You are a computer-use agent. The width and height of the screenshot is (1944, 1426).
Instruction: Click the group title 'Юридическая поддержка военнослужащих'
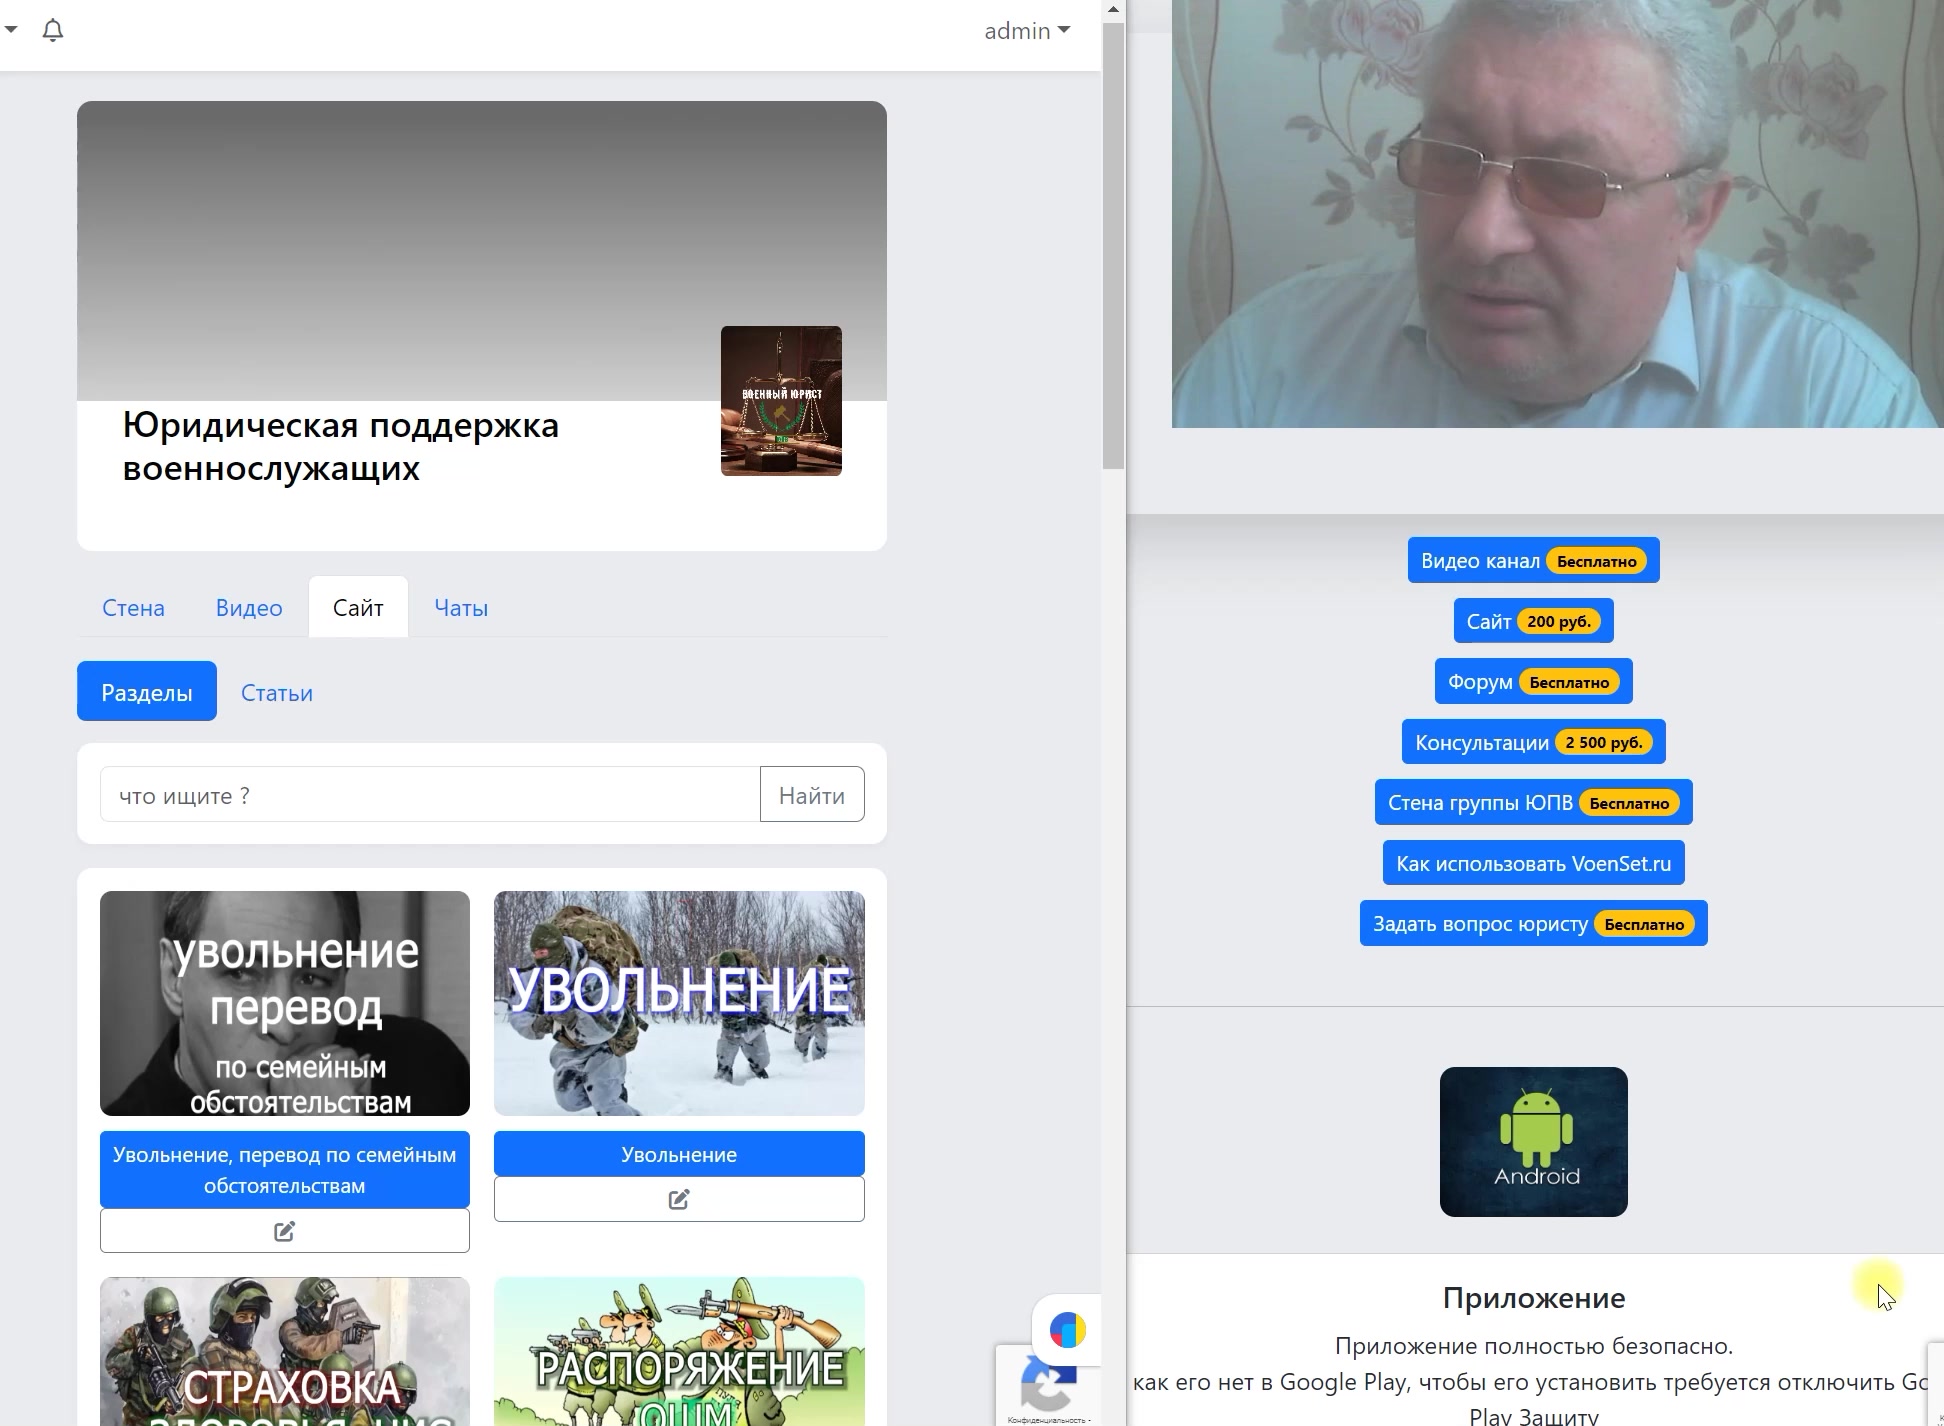point(340,446)
